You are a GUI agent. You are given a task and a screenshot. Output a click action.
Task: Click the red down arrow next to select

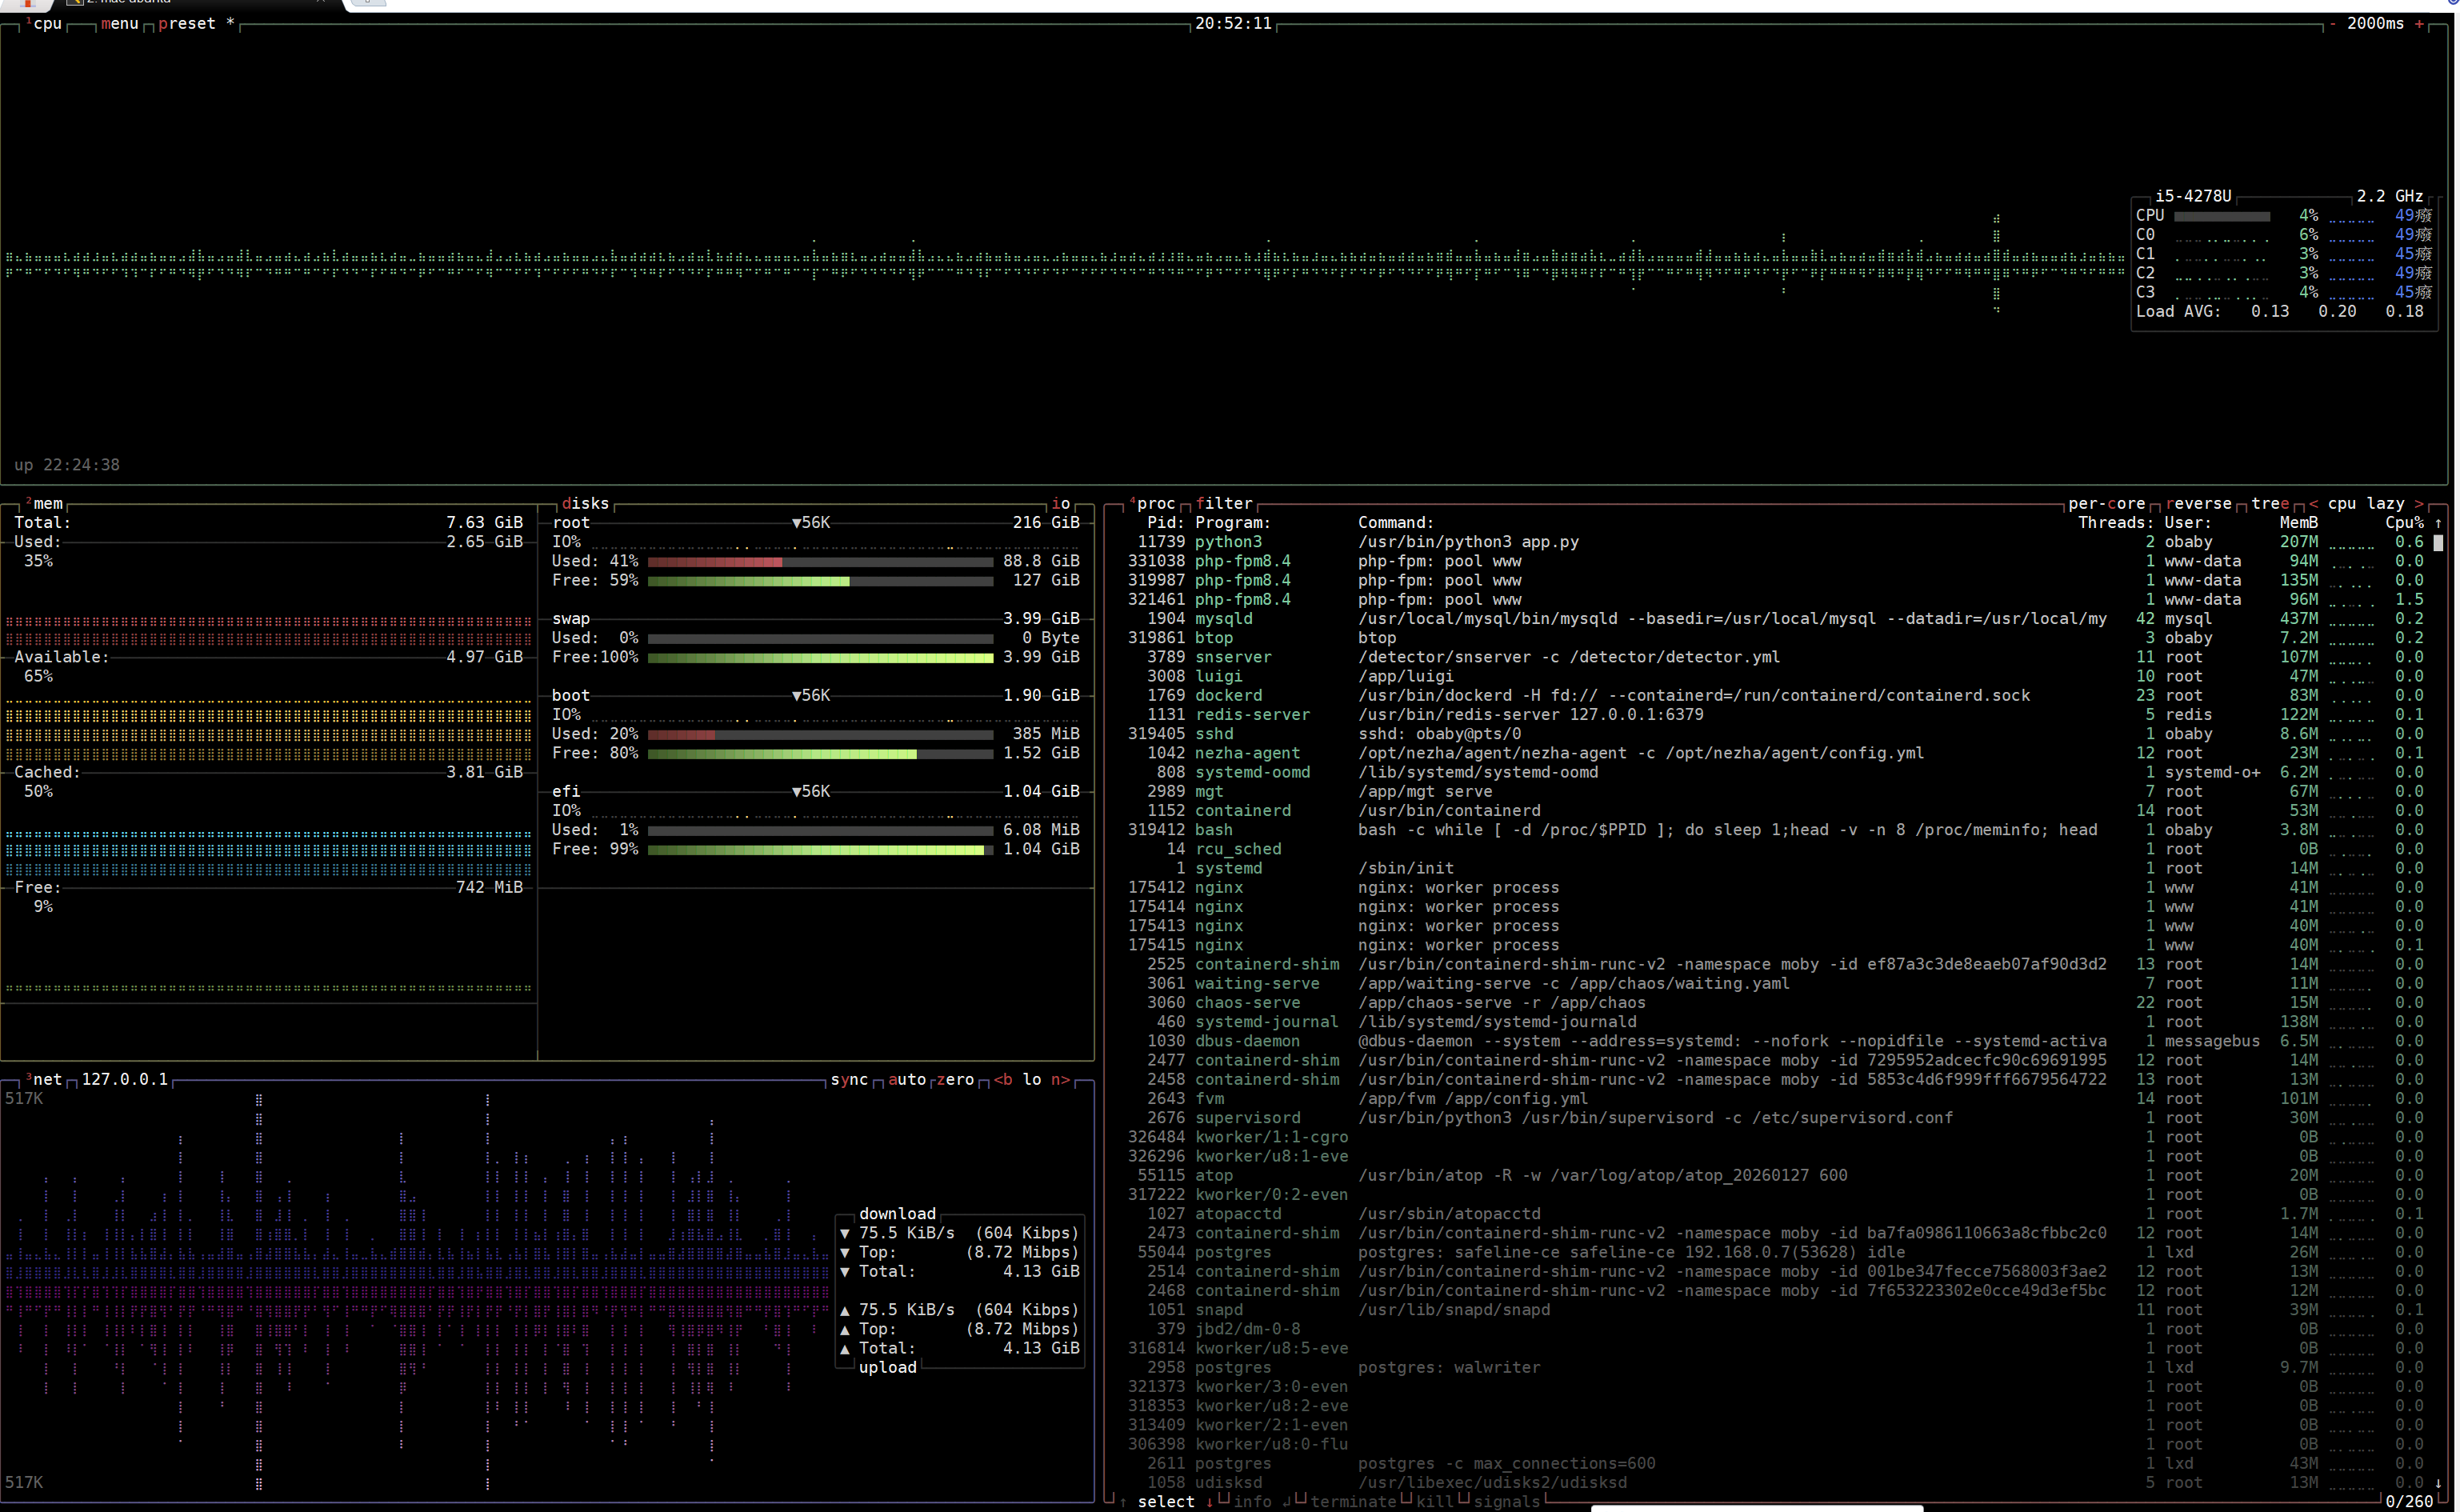tap(1209, 1502)
